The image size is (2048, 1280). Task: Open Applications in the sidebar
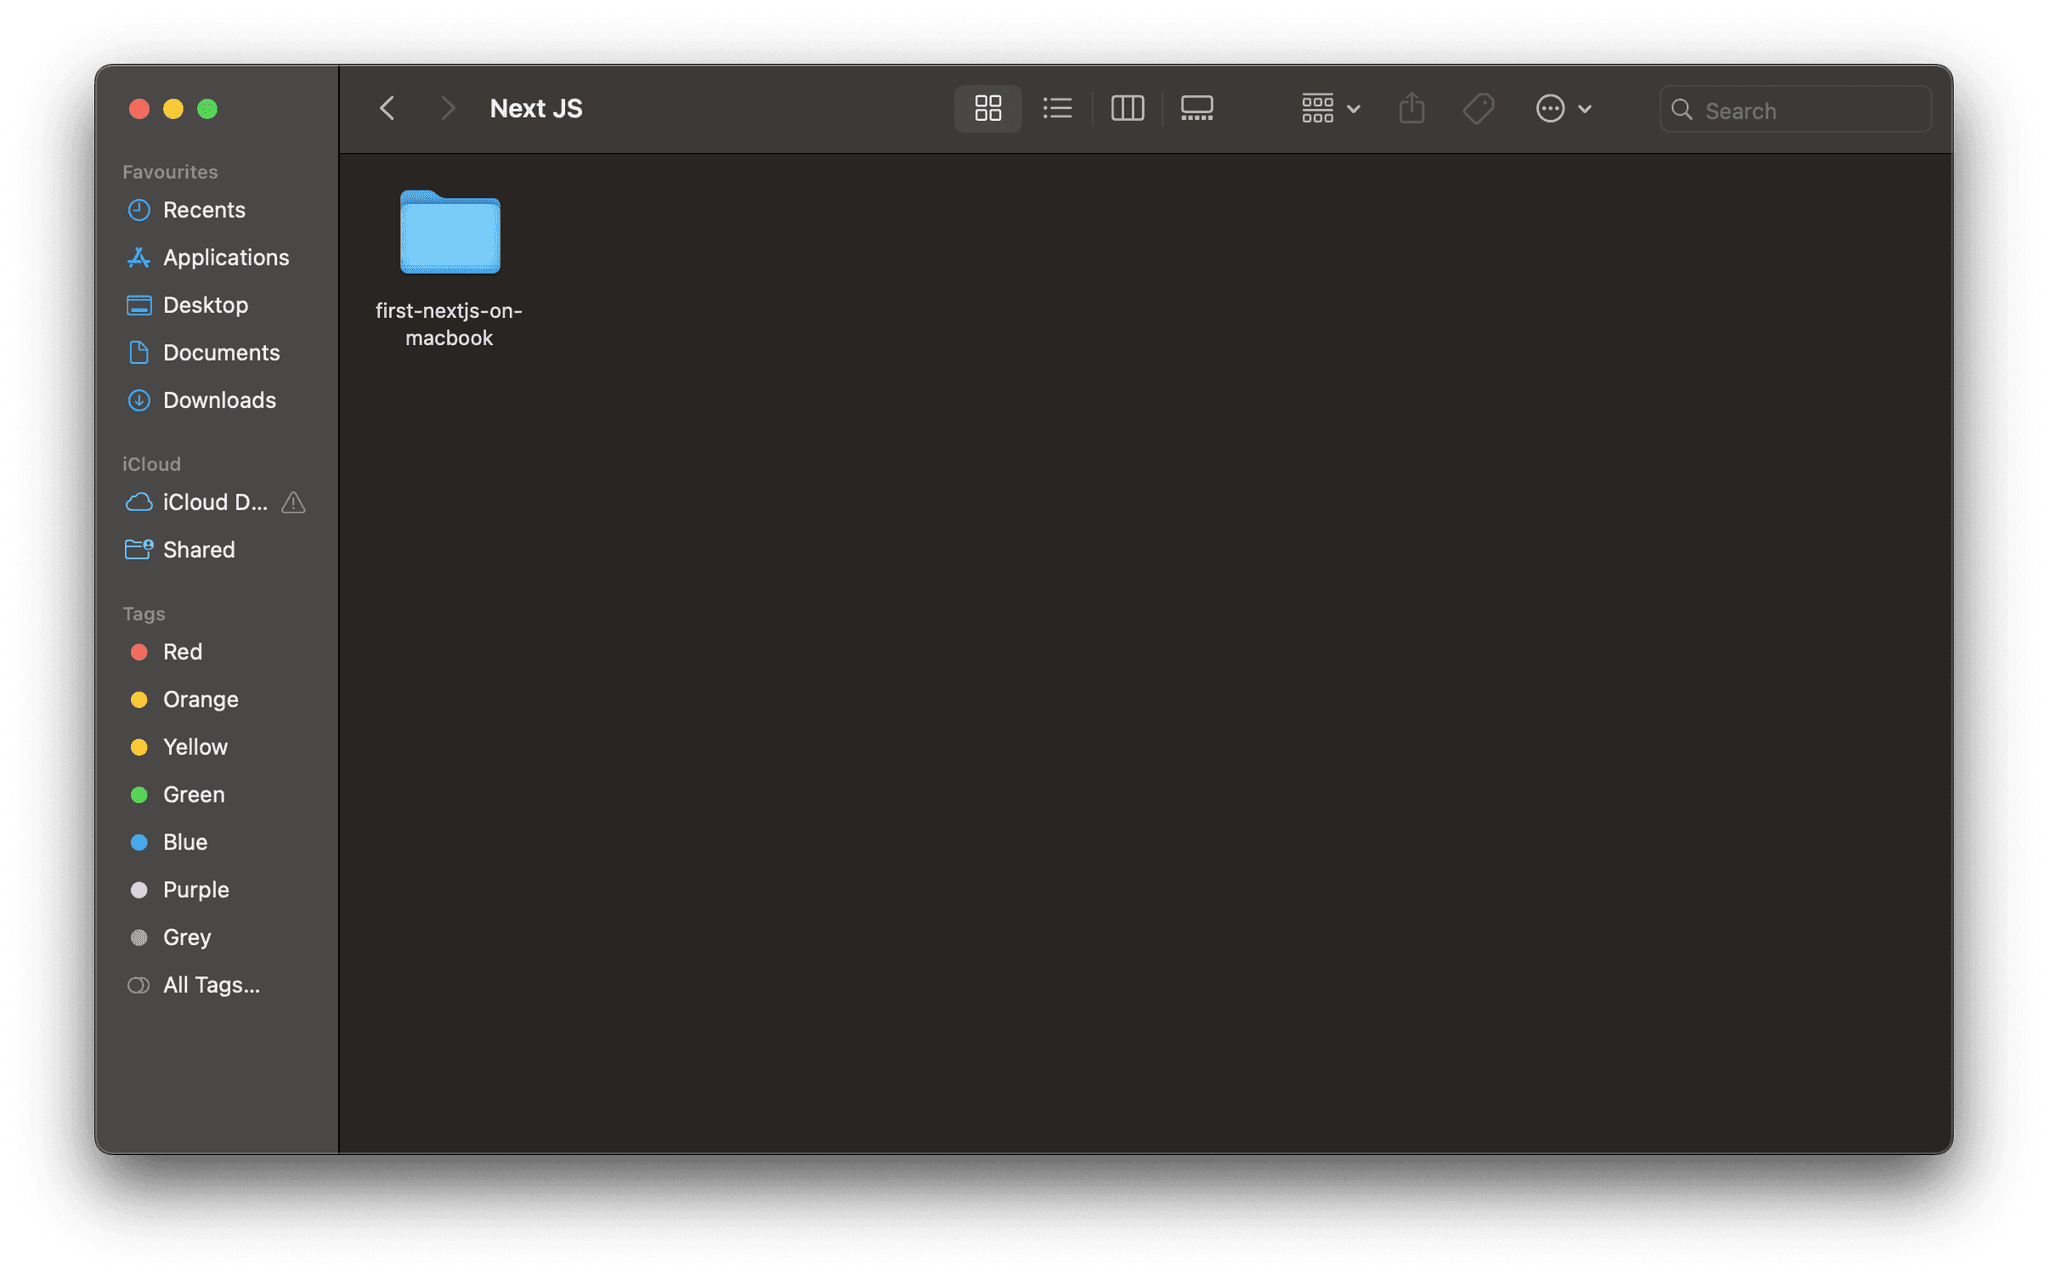[x=225, y=257]
